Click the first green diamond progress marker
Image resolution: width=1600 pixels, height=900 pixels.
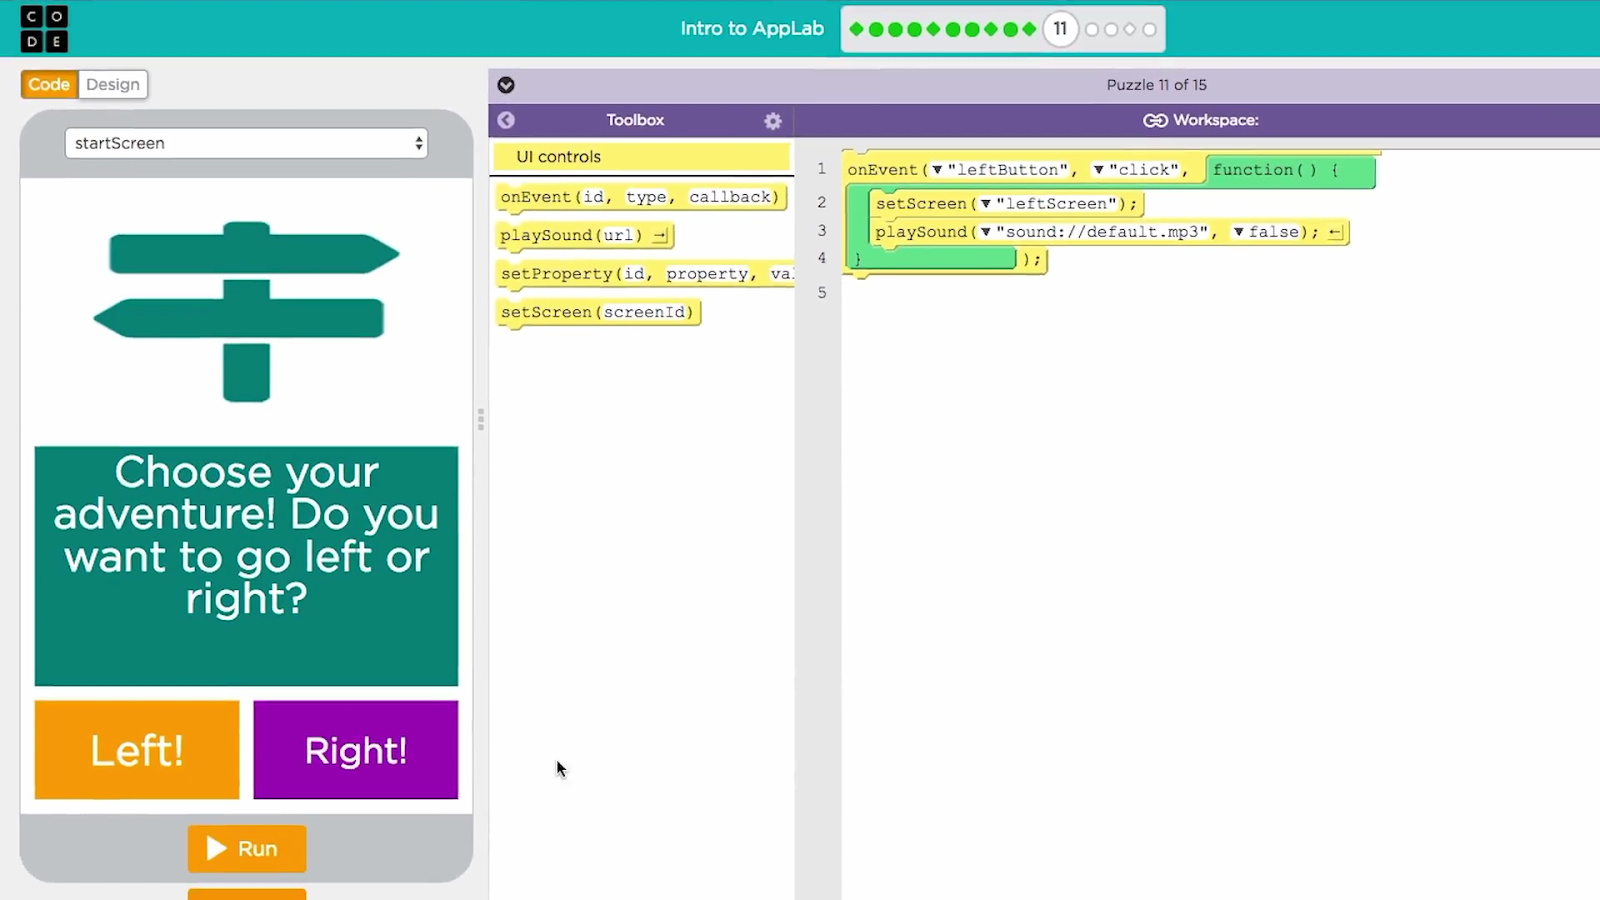856,29
